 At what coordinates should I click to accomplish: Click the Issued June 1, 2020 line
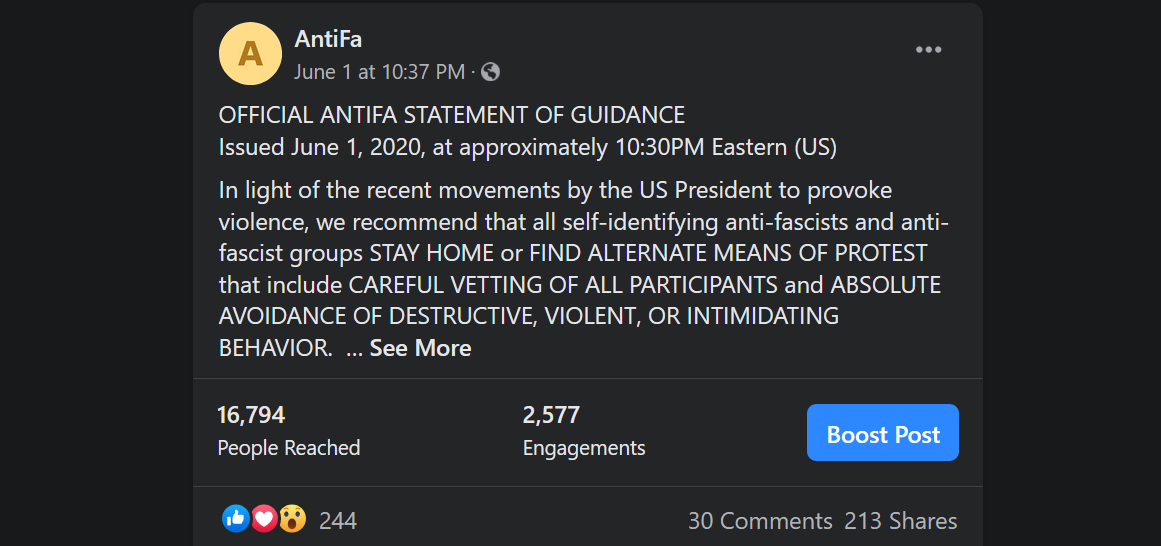(x=527, y=148)
